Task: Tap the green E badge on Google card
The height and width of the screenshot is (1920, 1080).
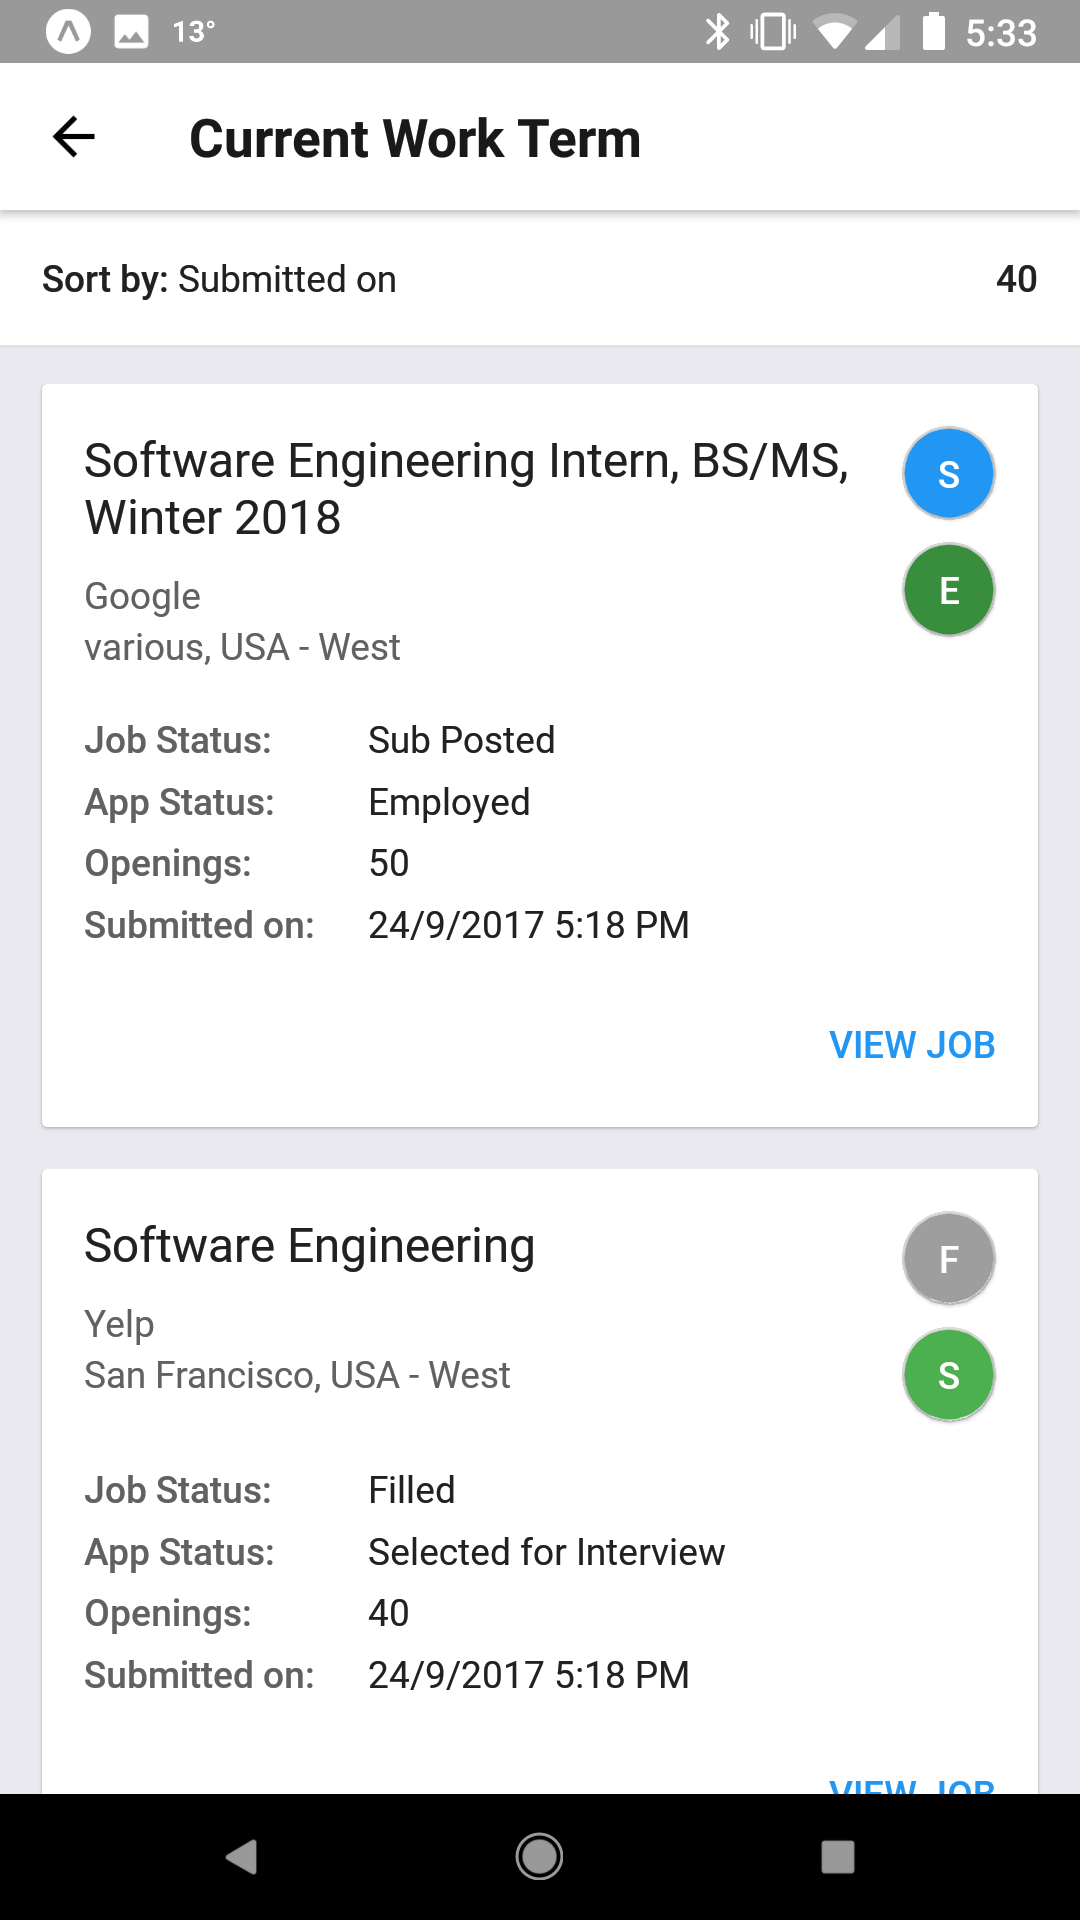Action: coord(948,590)
